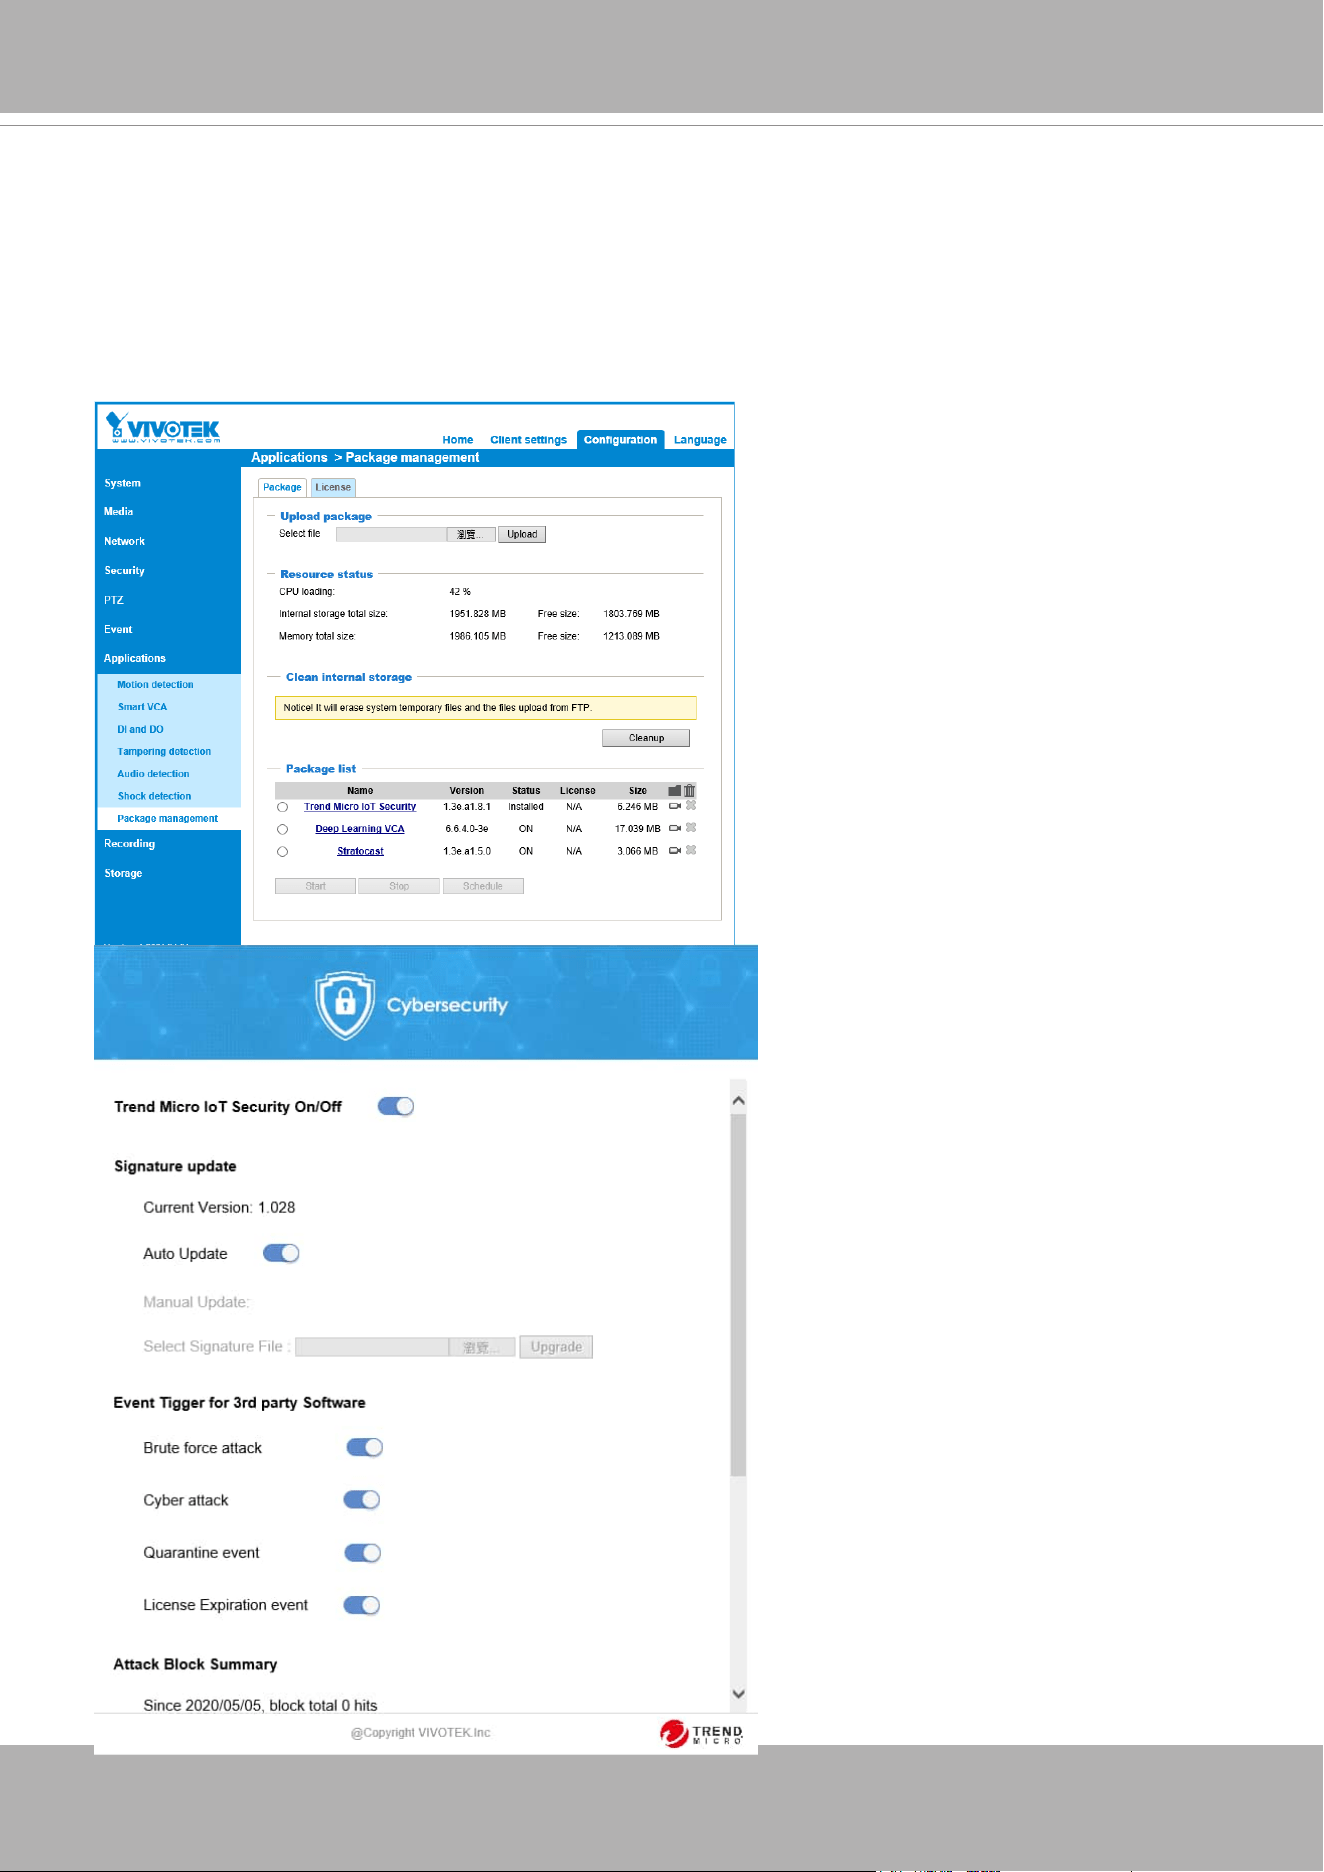Click the remove X icon for Stratocast
Screen dimensions: 1324x1872
691,850
